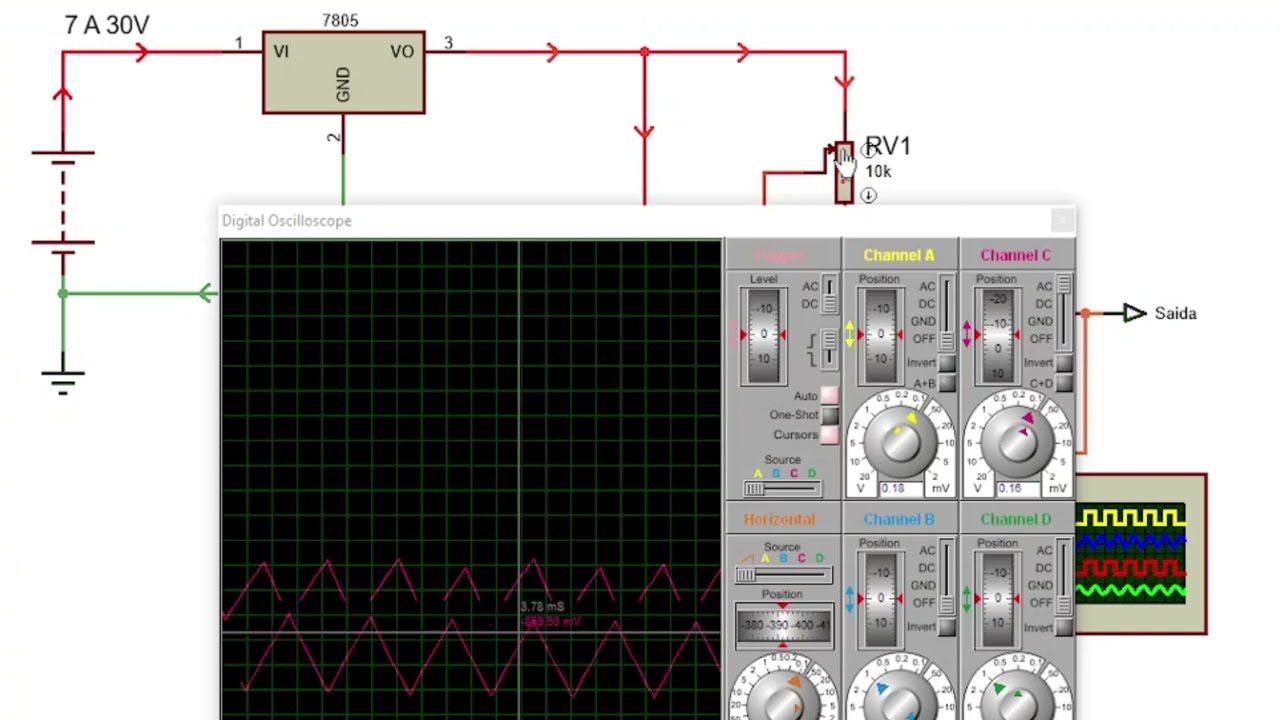
Task: Click Channel A coupling mode slider
Action: [946, 313]
